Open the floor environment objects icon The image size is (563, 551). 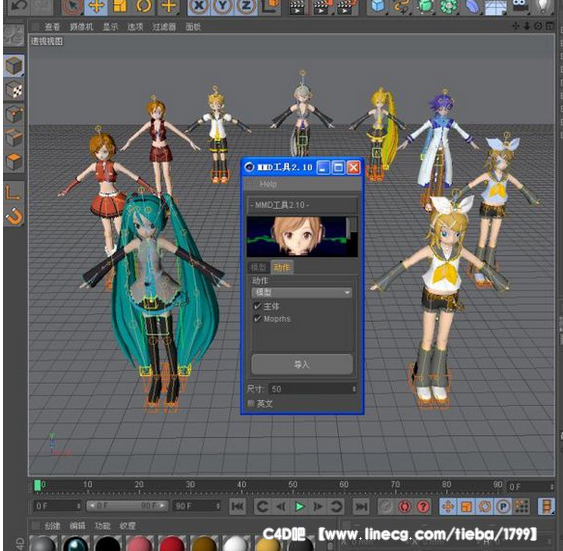[496, 7]
